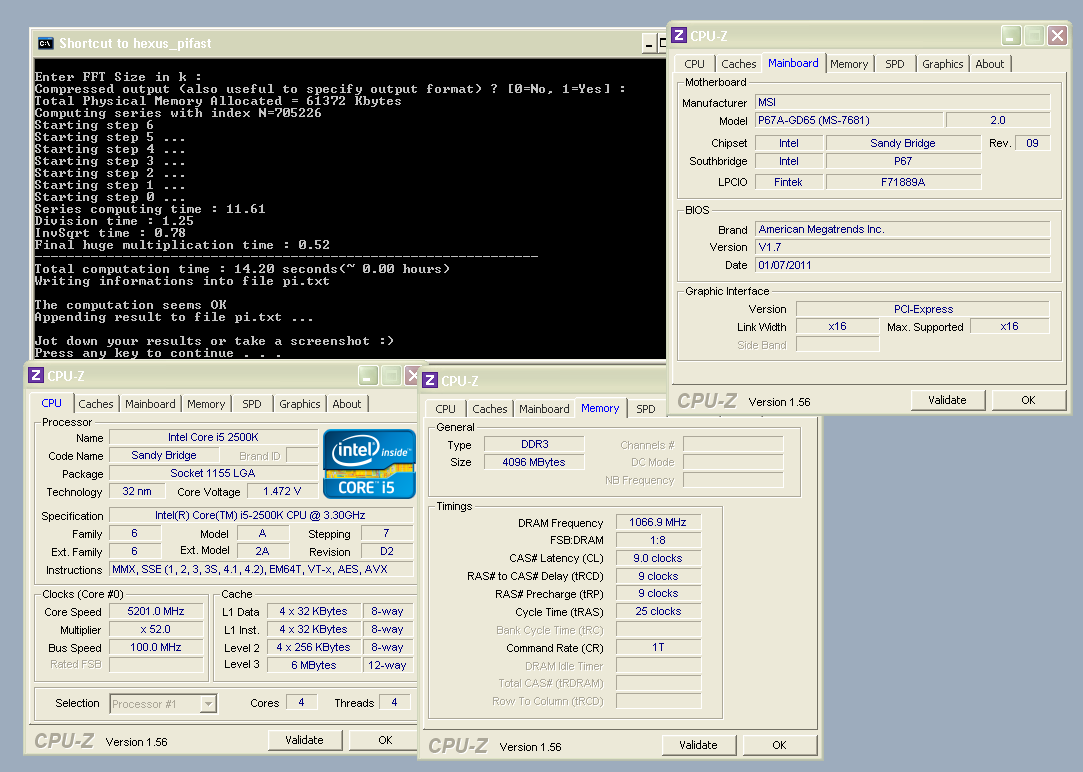The image size is (1083, 772).
Task: Minimize the CPU-Z Mainboard window
Action: pos(1011,36)
